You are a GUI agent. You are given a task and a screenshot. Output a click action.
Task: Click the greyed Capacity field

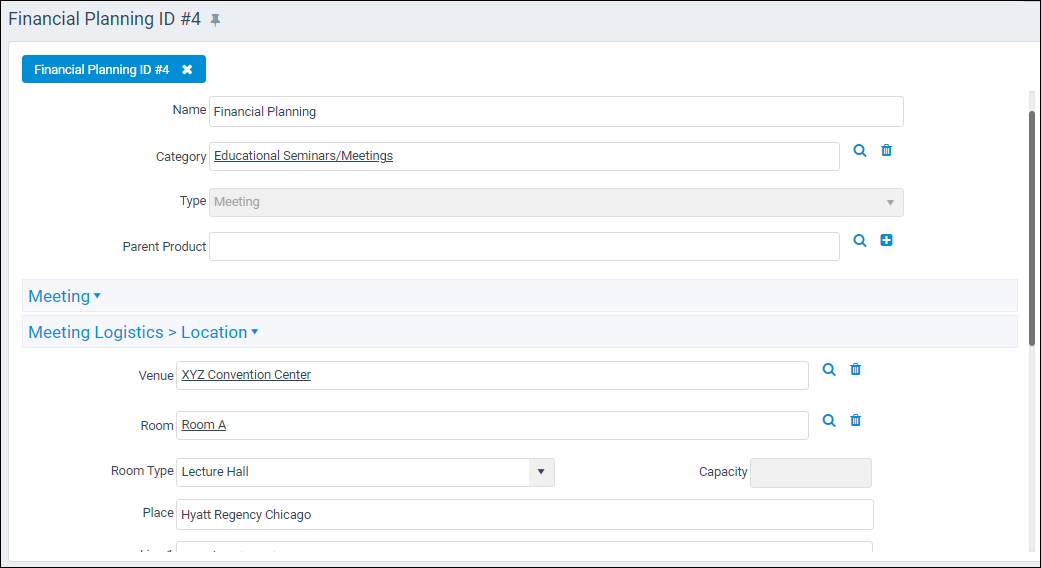tap(811, 473)
